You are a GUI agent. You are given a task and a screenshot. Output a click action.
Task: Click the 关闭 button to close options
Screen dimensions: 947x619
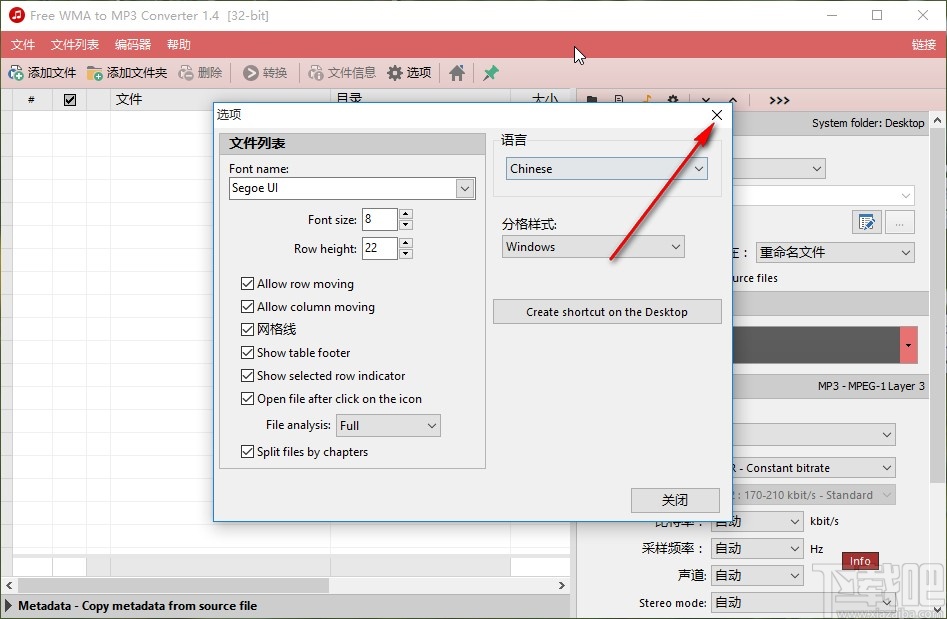tap(675, 500)
